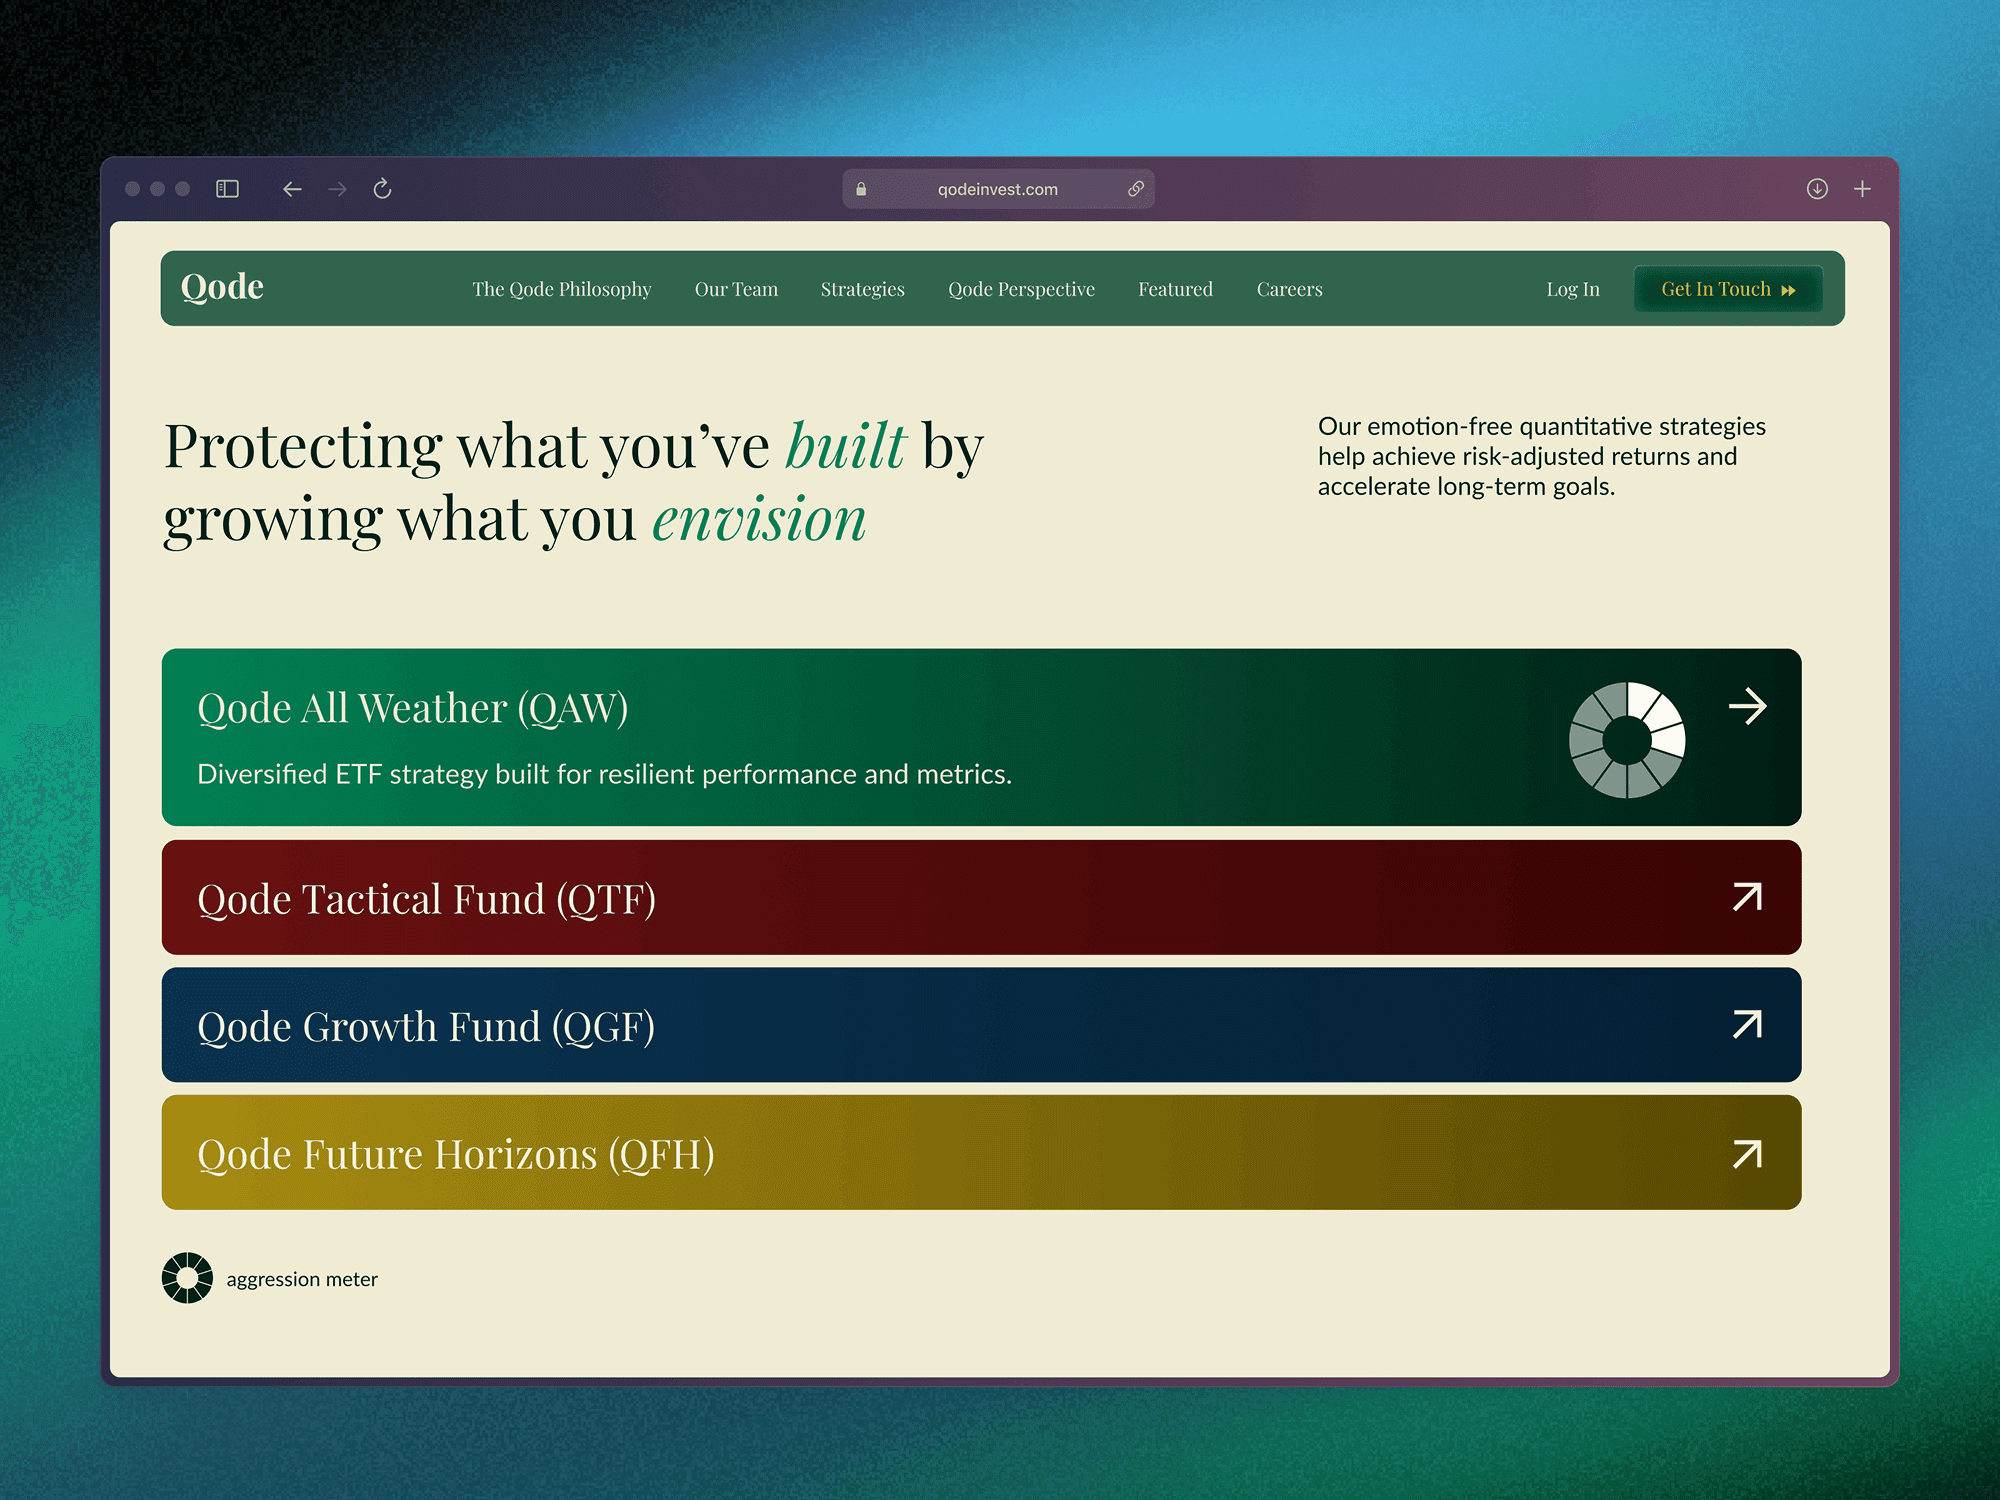Click the padlock icon in the address bar
Image resolution: width=2000 pixels, height=1500 pixels.
pos(860,188)
